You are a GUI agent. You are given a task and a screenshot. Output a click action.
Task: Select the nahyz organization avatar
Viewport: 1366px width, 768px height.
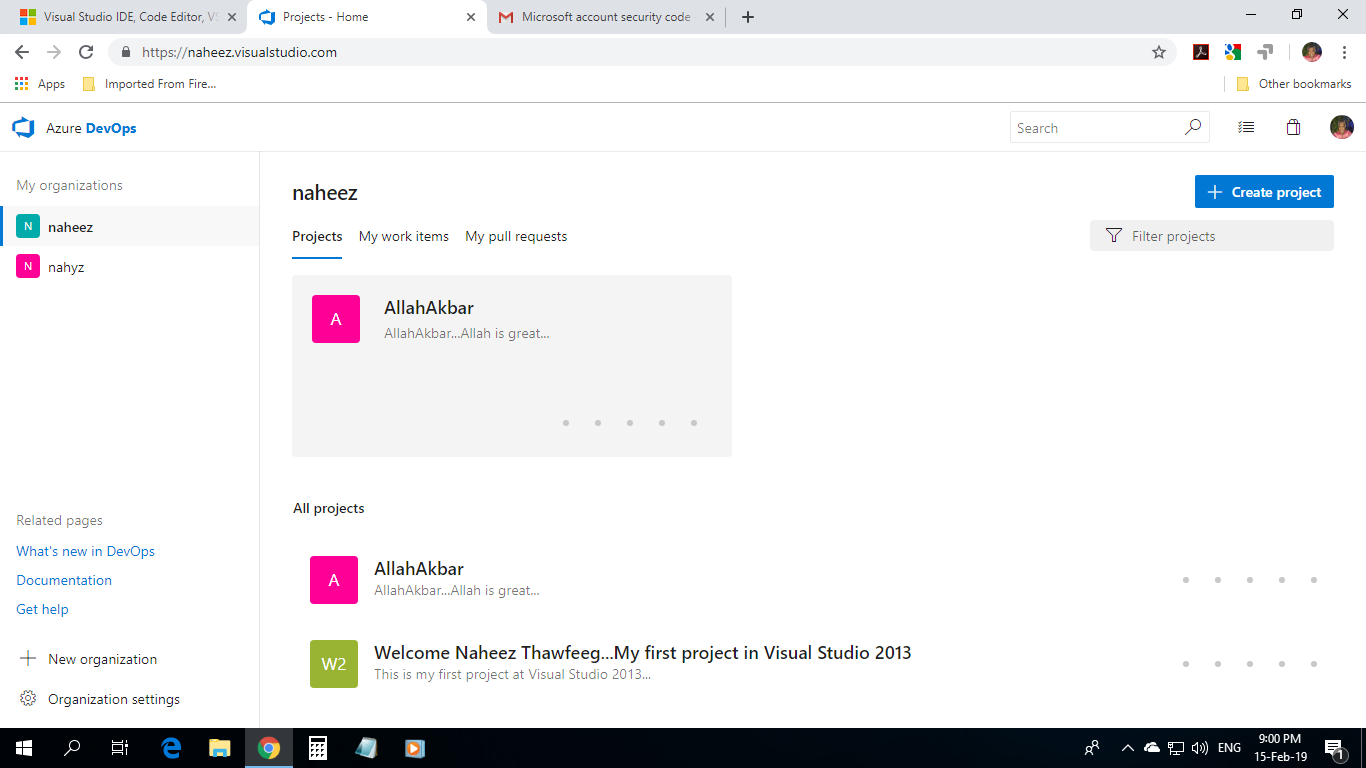tap(28, 267)
